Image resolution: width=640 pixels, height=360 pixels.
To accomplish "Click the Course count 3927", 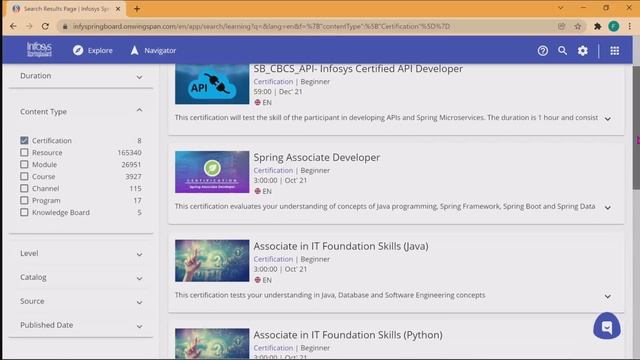I will click(x=133, y=176).
